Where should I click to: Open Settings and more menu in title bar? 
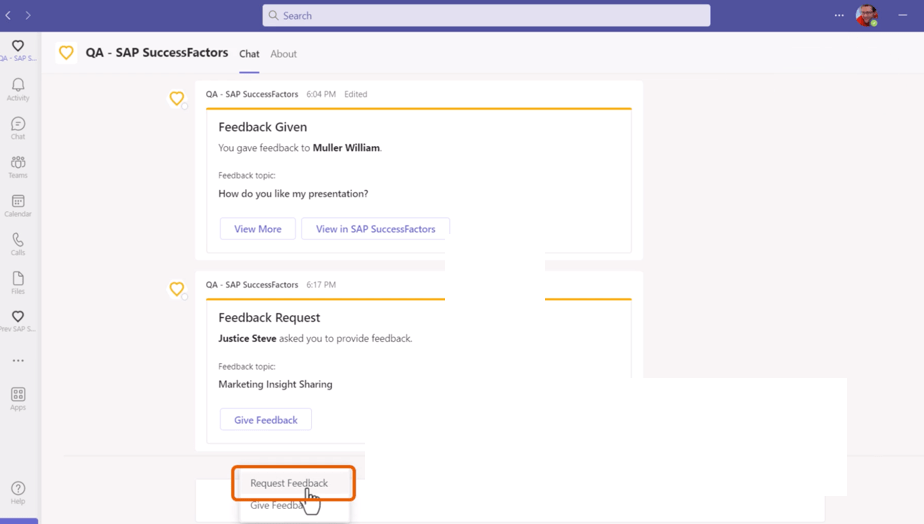point(839,15)
